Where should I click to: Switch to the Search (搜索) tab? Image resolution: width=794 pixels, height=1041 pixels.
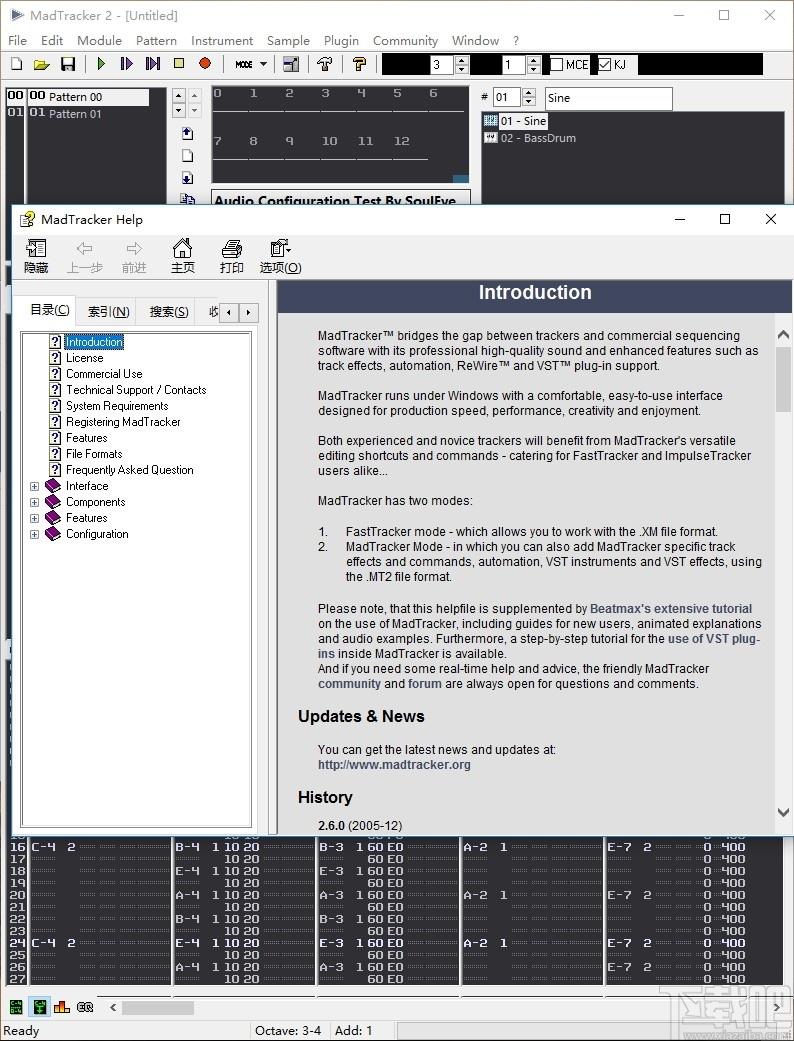[169, 312]
